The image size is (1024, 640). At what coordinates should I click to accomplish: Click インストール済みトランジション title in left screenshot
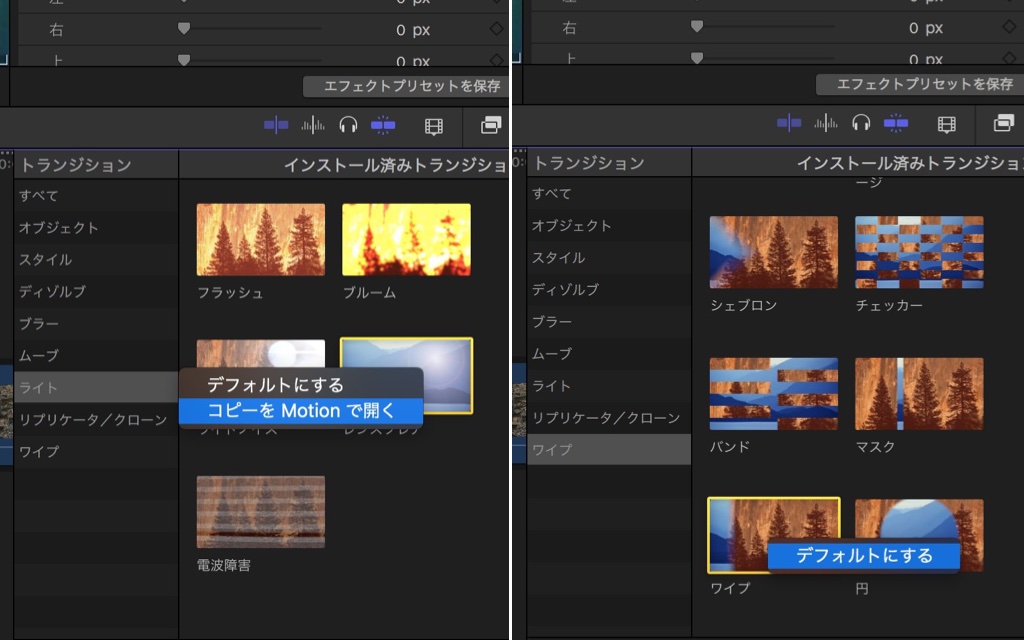[396, 165]
